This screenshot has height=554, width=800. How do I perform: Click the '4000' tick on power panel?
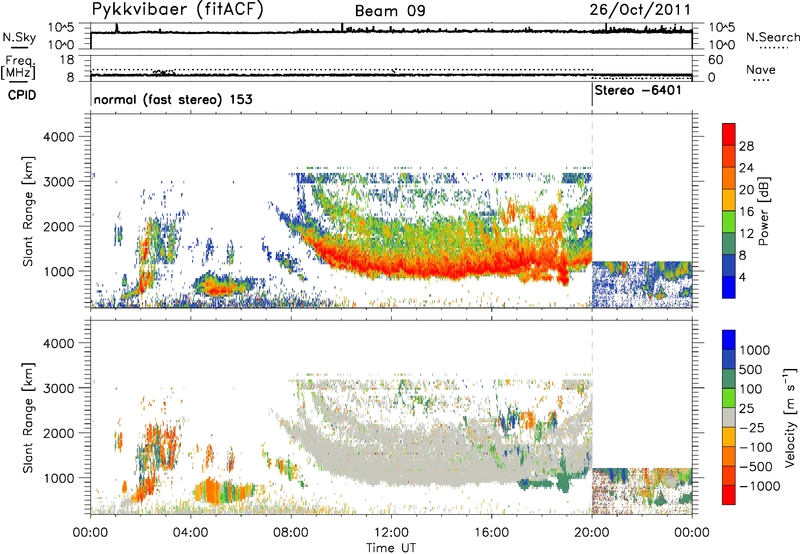(58, 137)
